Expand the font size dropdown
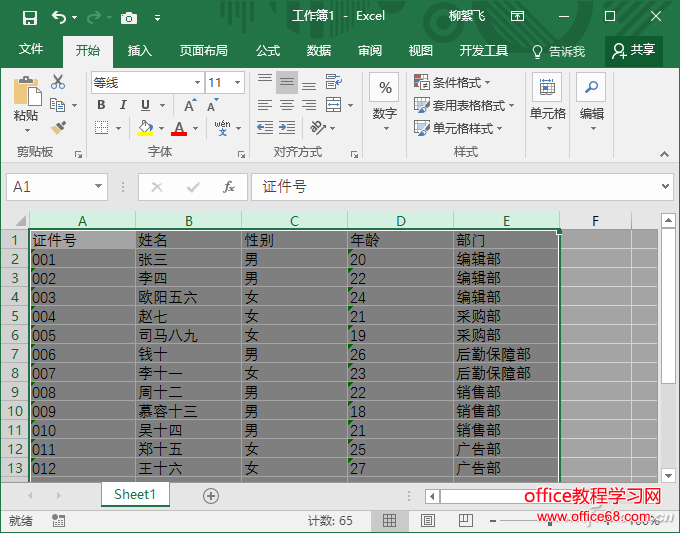Image resolution: width=680 pixels, height=533 pixels. pyautogui.click(x=237, y=83)
